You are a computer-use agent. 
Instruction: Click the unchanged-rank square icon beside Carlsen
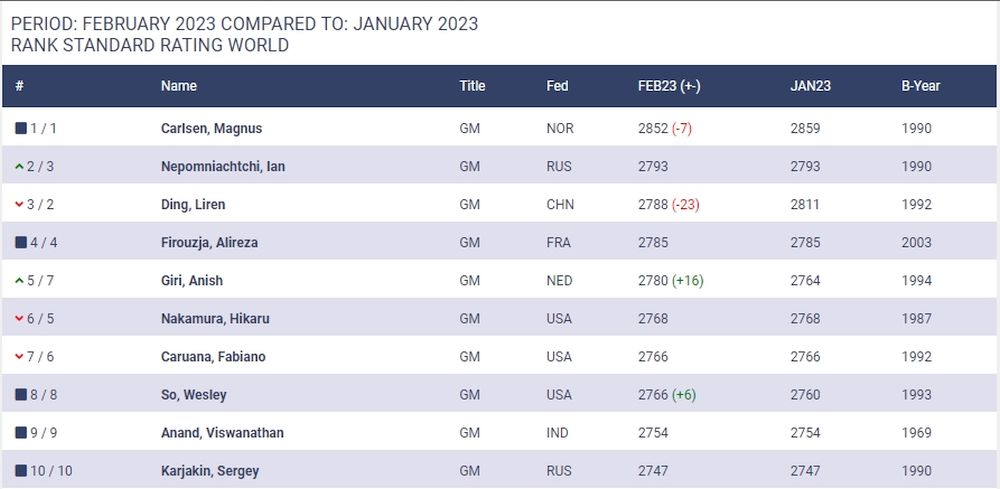point(21,129)
